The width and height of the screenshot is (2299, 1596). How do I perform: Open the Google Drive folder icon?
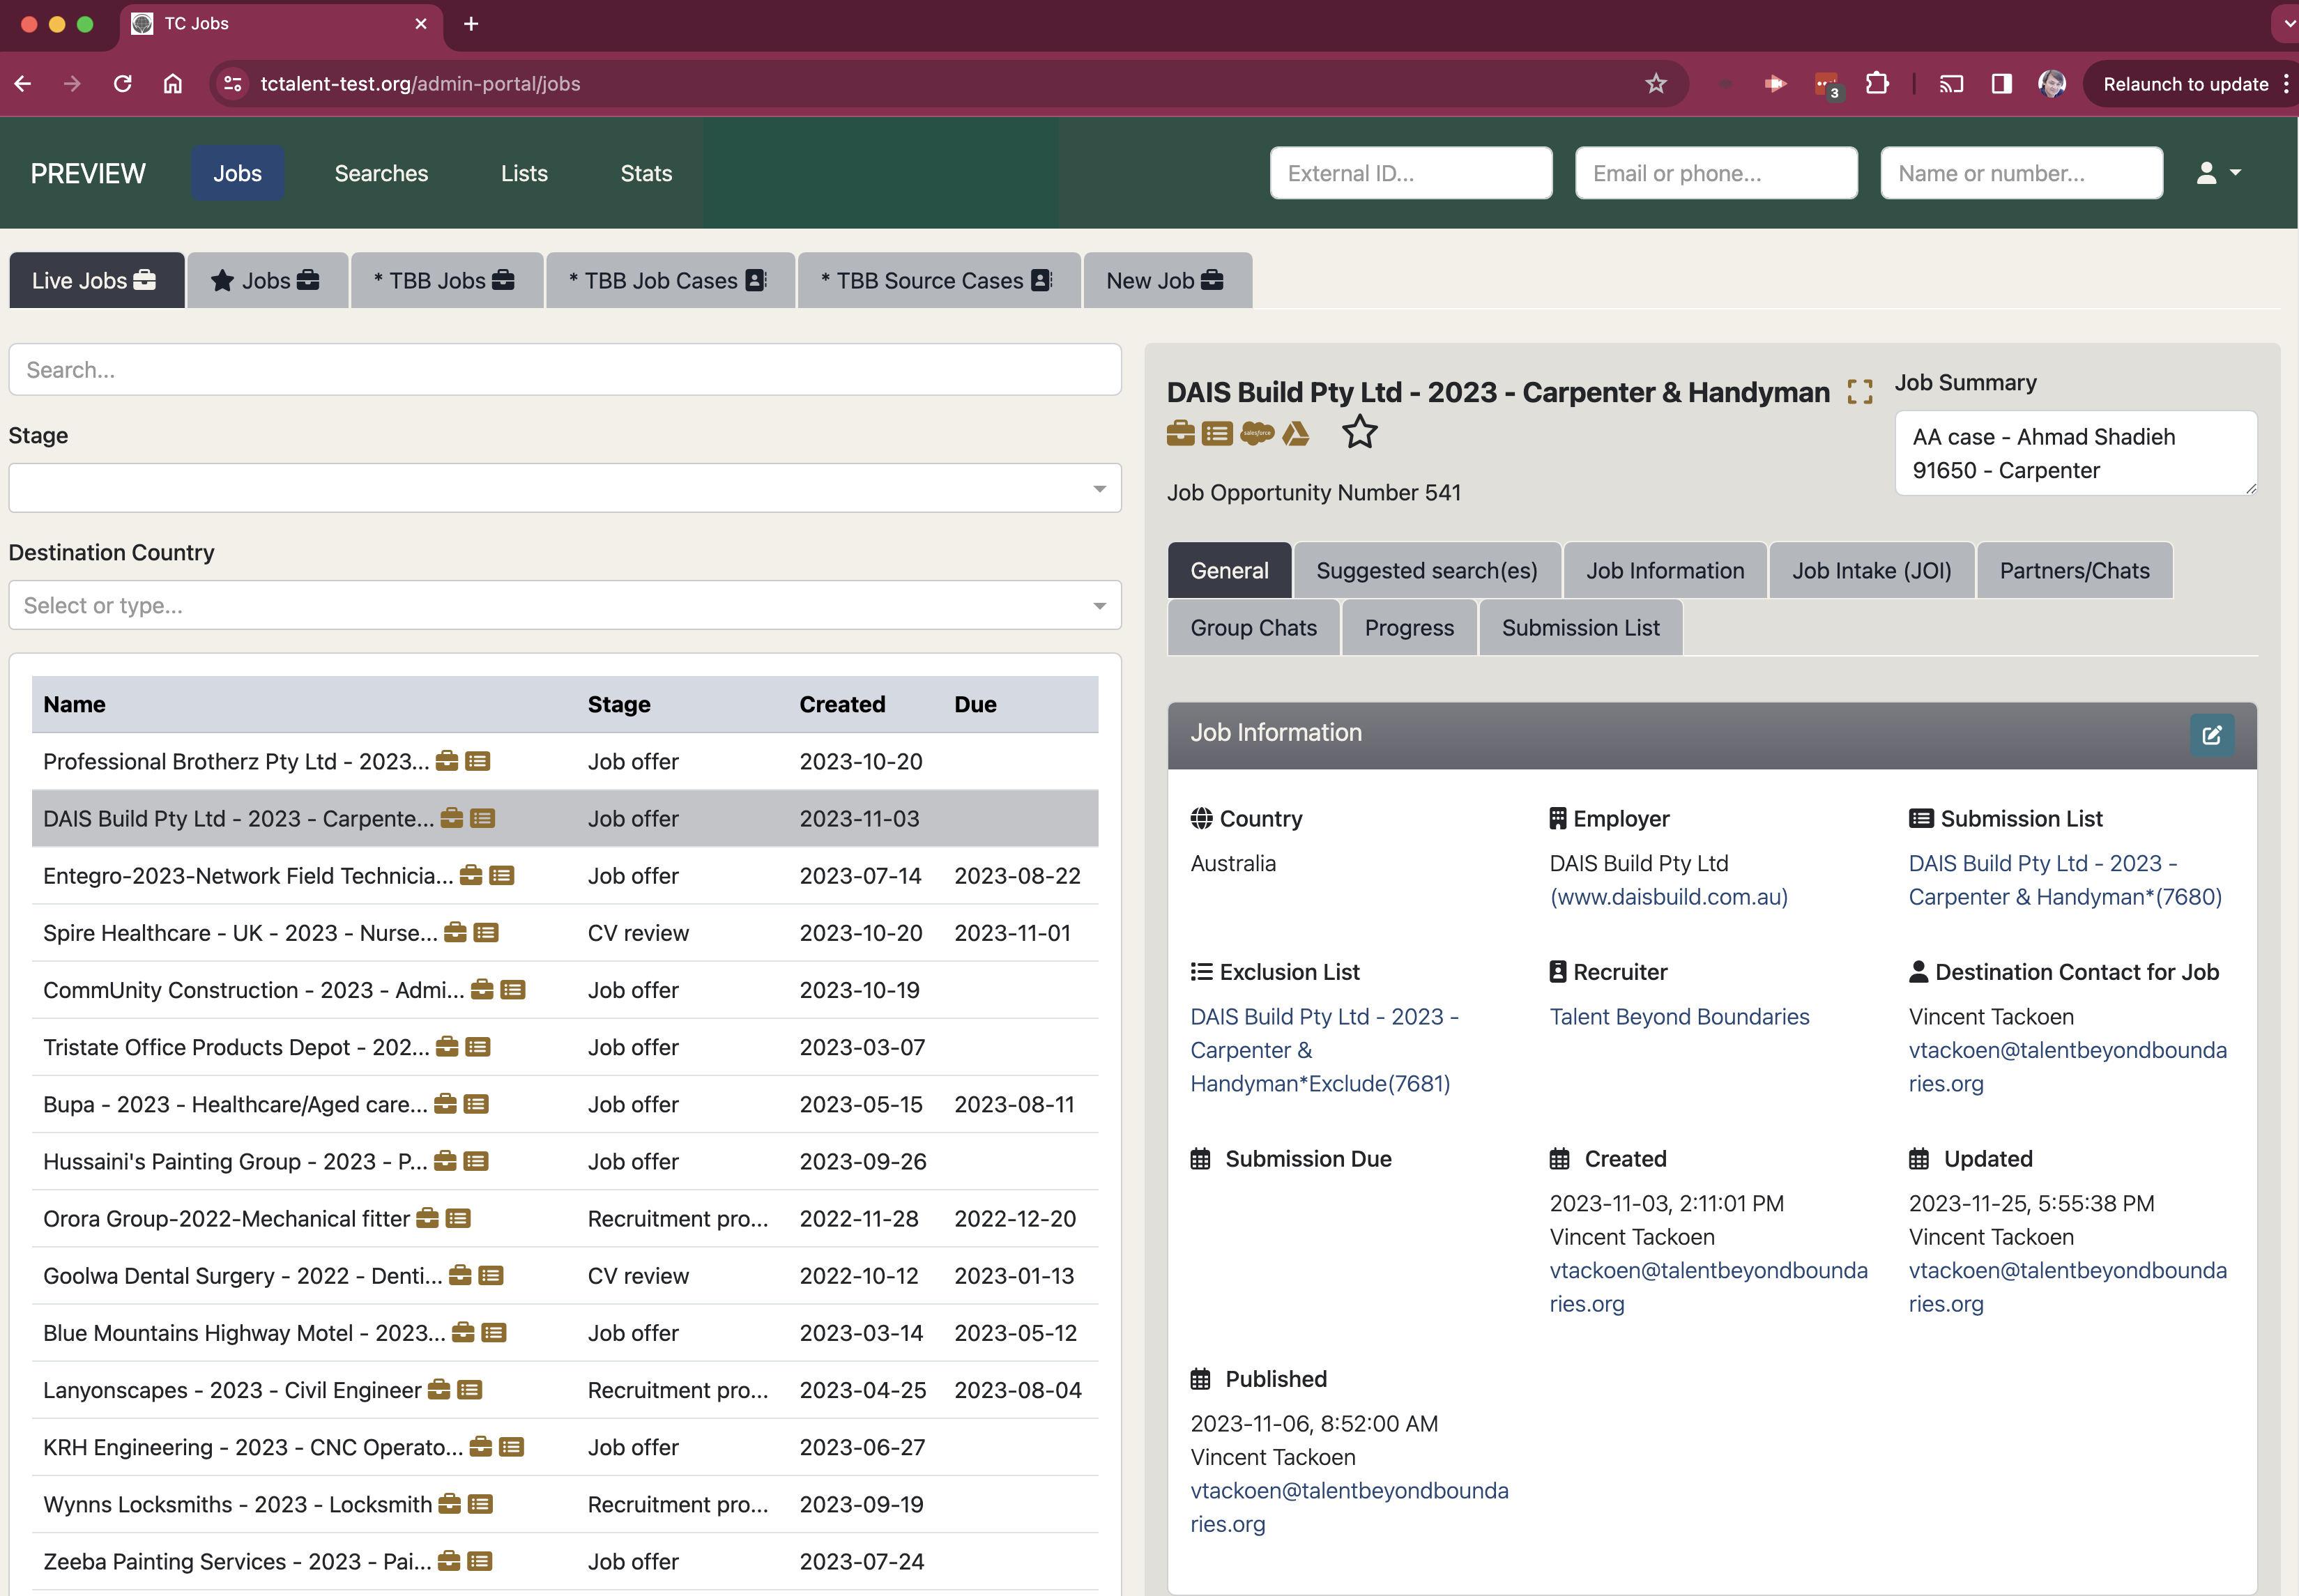[1295, 433]
